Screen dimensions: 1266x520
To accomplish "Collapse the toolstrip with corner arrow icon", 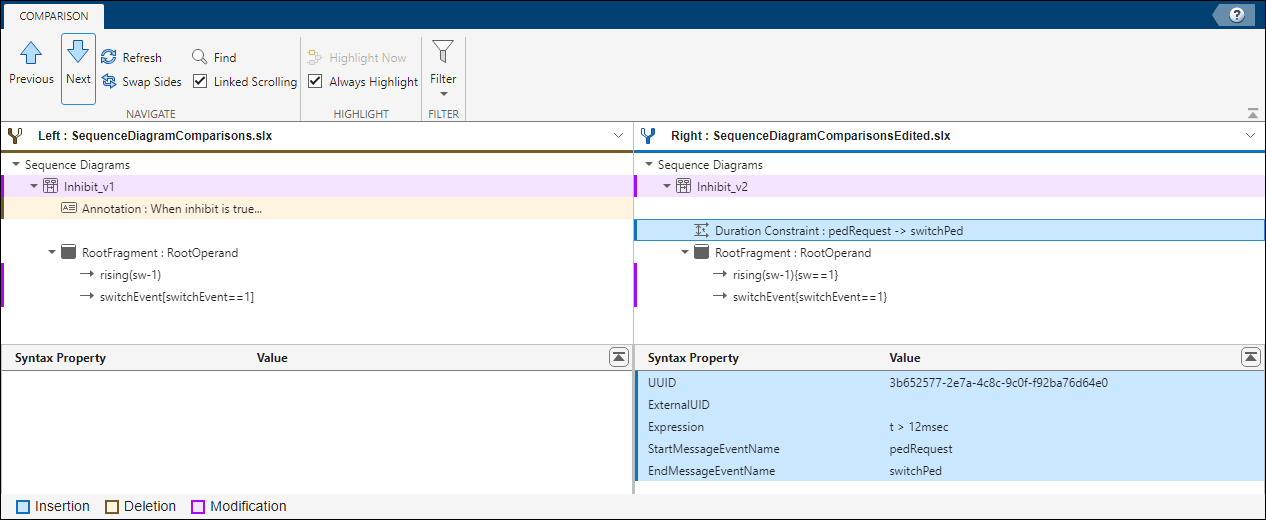I will 1253,113.
